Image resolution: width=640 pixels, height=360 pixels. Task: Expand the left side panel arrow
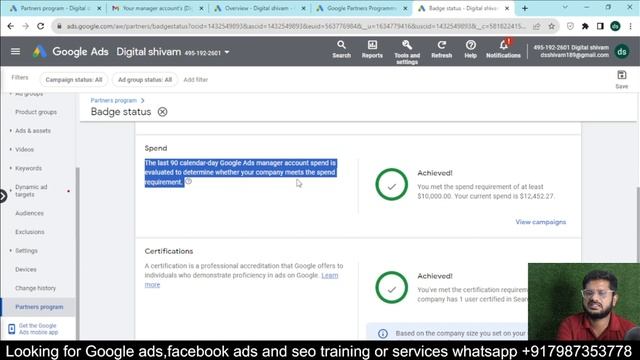coord(2,196)
